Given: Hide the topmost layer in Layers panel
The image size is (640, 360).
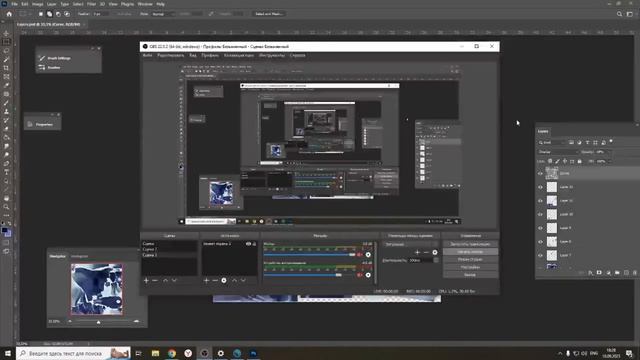Looking at the screenshot, I should [x=540, y=173].
